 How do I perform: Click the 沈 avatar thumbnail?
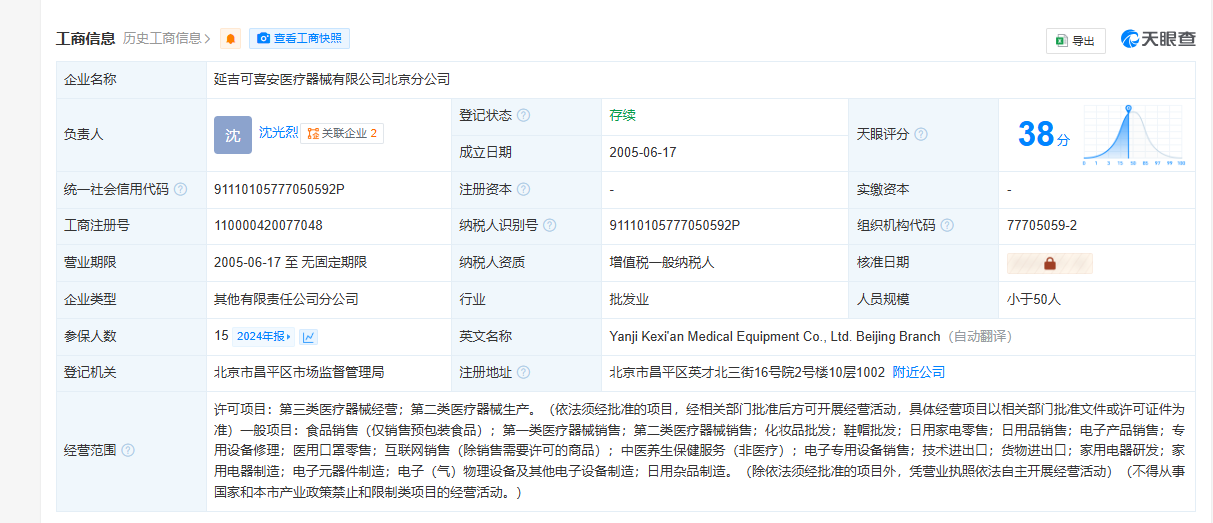pyautogui.click(x=233, y=135)
